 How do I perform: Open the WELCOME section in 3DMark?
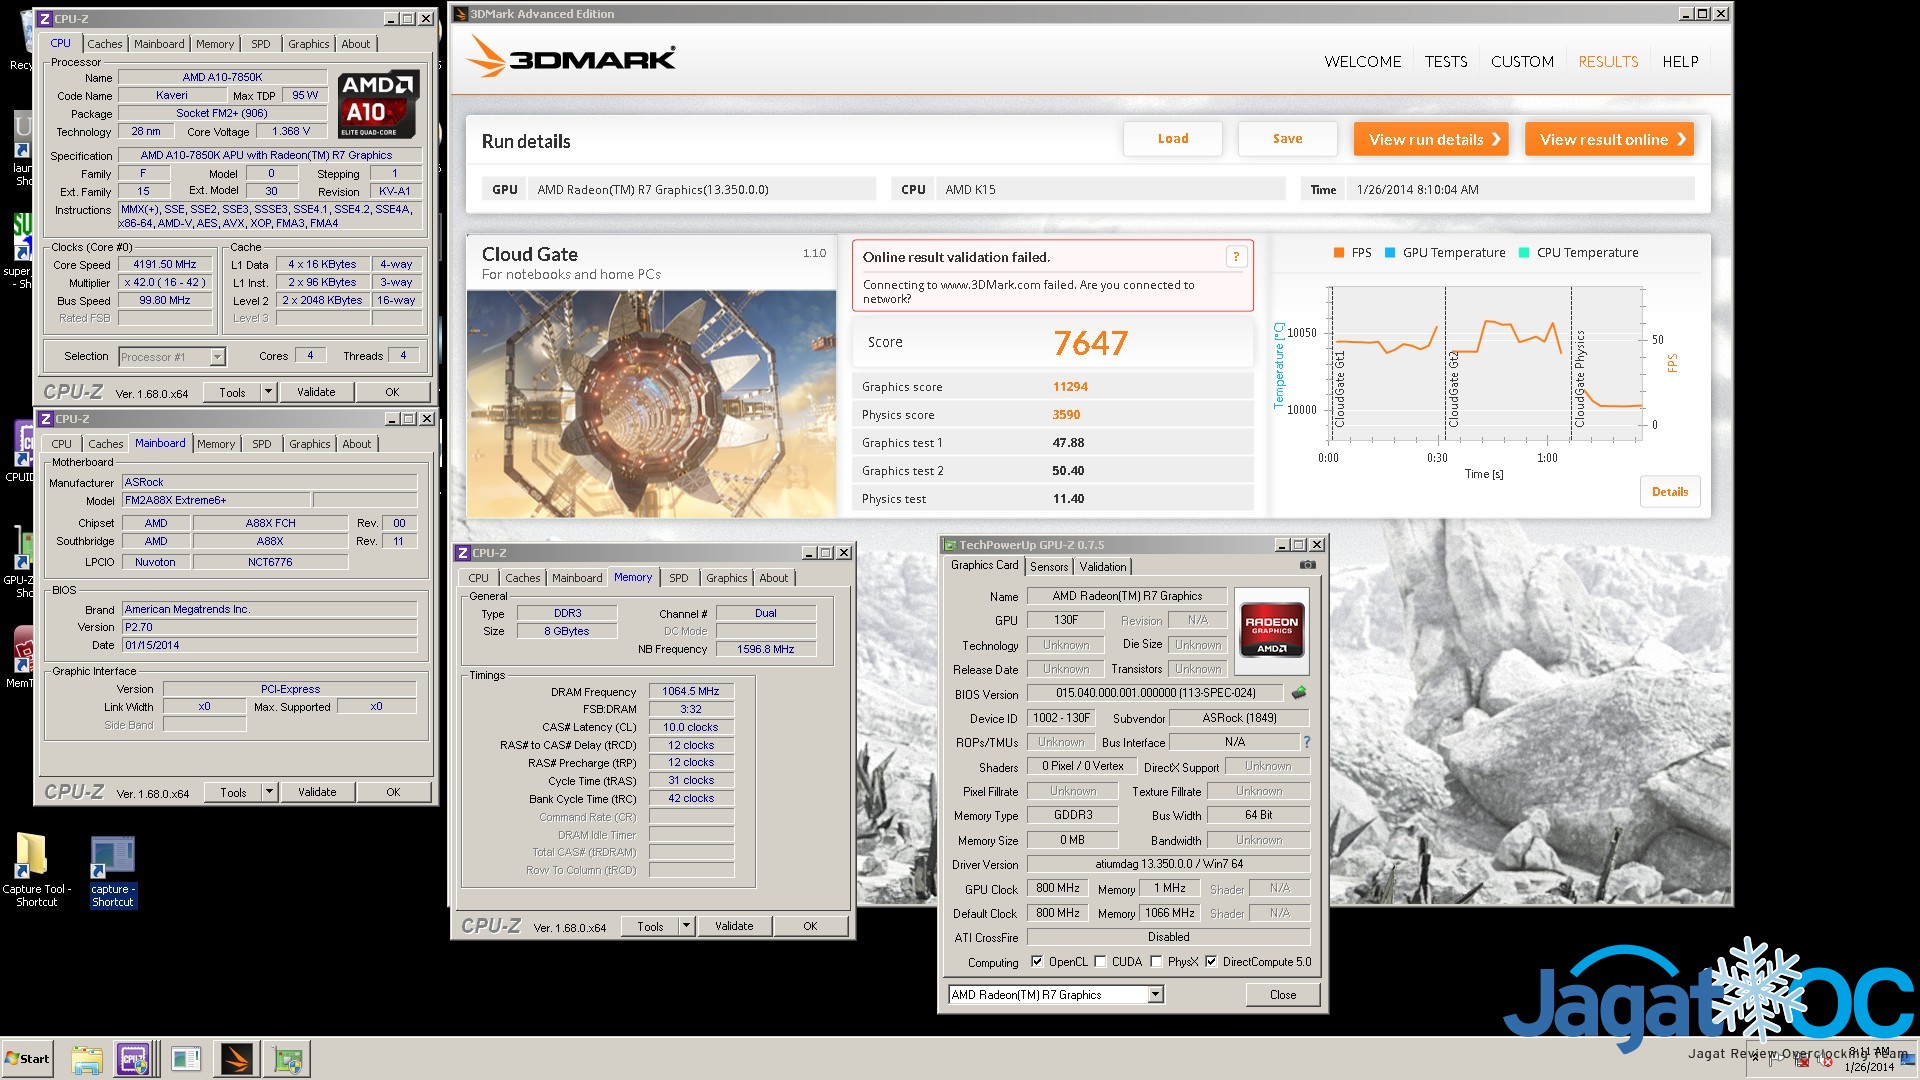click(1363, 61)
